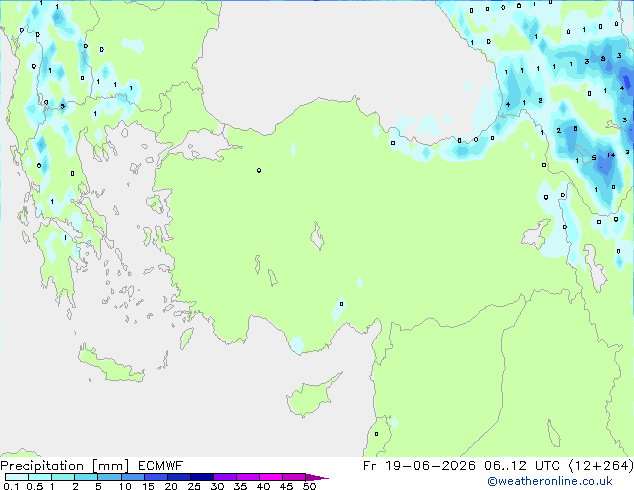Click the central Turkey salt lake outline
This screenshot has width=634, height=490.
317,236
